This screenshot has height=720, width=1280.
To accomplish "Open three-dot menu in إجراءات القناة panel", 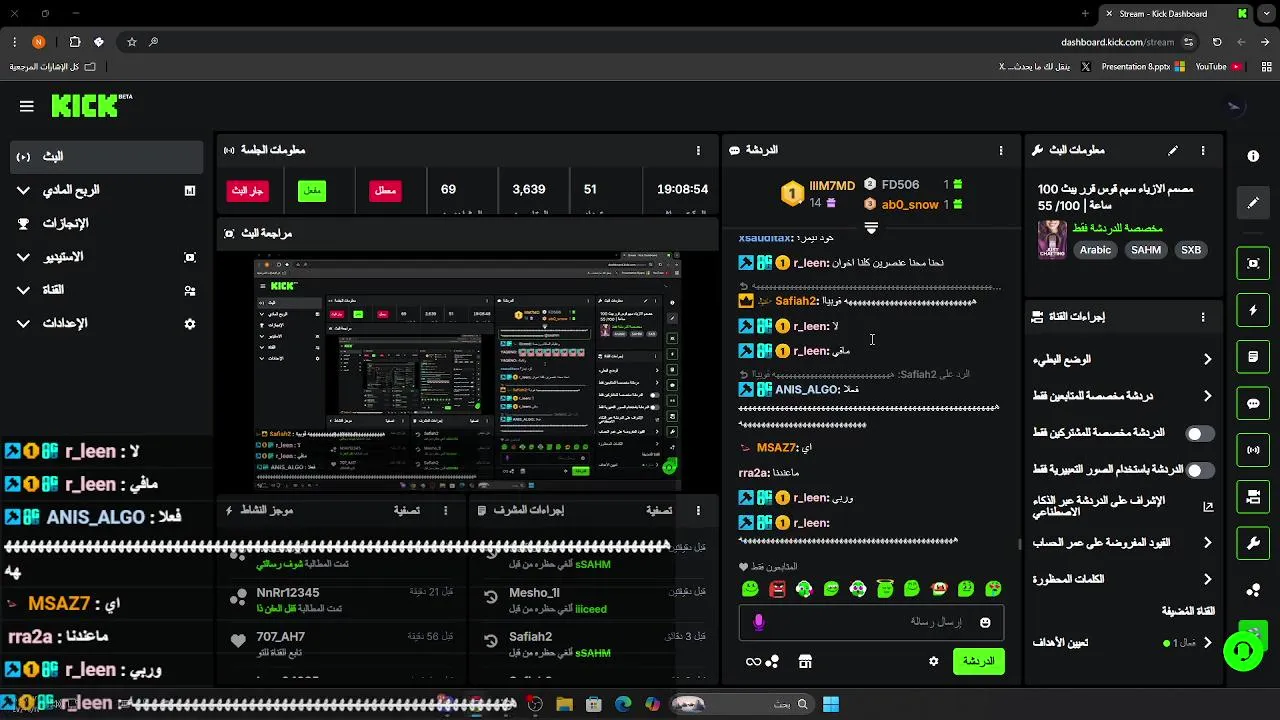I will (1203, 317).
